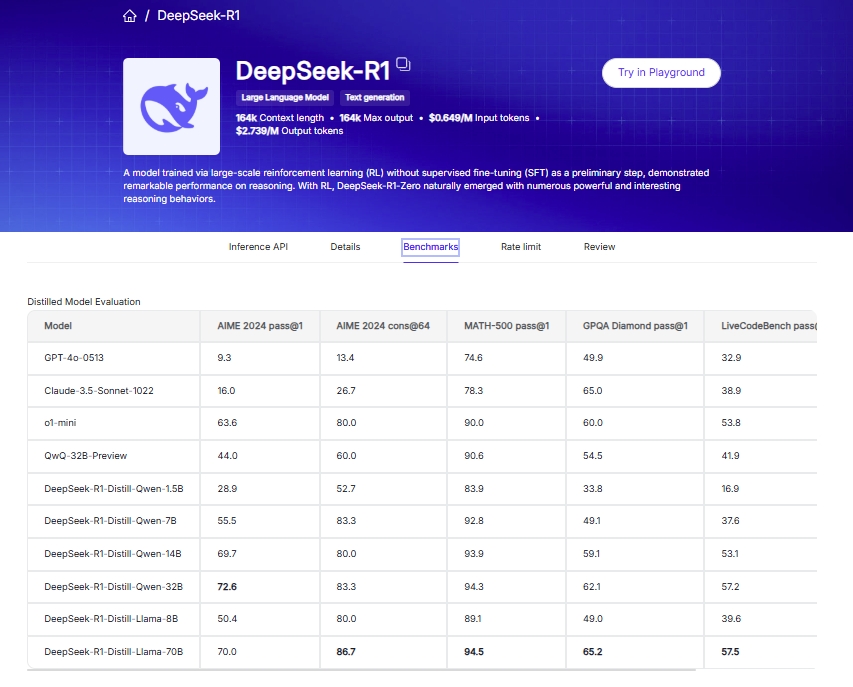Open Try in Playground

[x=661, y=73]
